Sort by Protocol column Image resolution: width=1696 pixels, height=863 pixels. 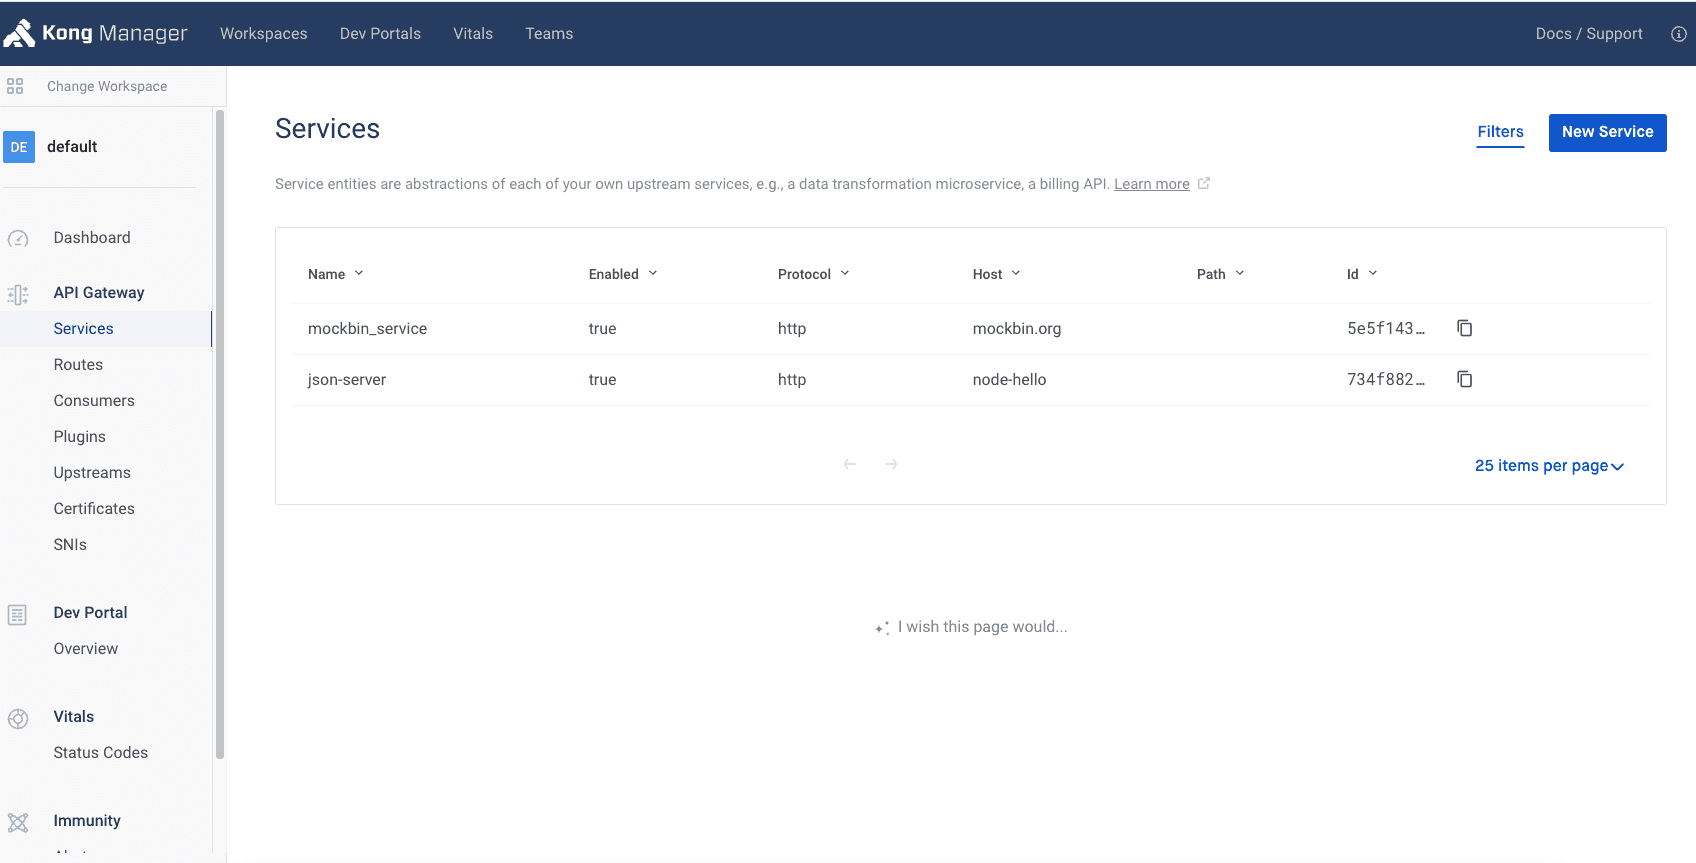click(814, 274)
